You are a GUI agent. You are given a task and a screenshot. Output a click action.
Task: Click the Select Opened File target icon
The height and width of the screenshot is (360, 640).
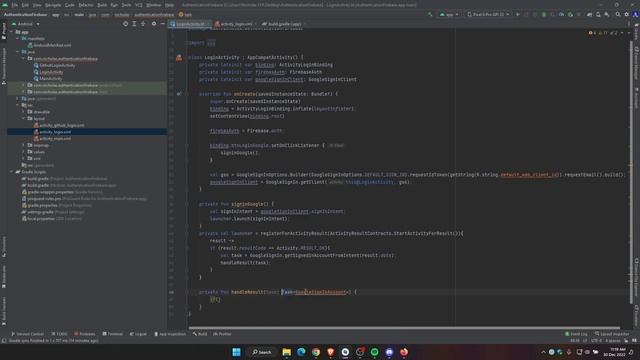125,24
